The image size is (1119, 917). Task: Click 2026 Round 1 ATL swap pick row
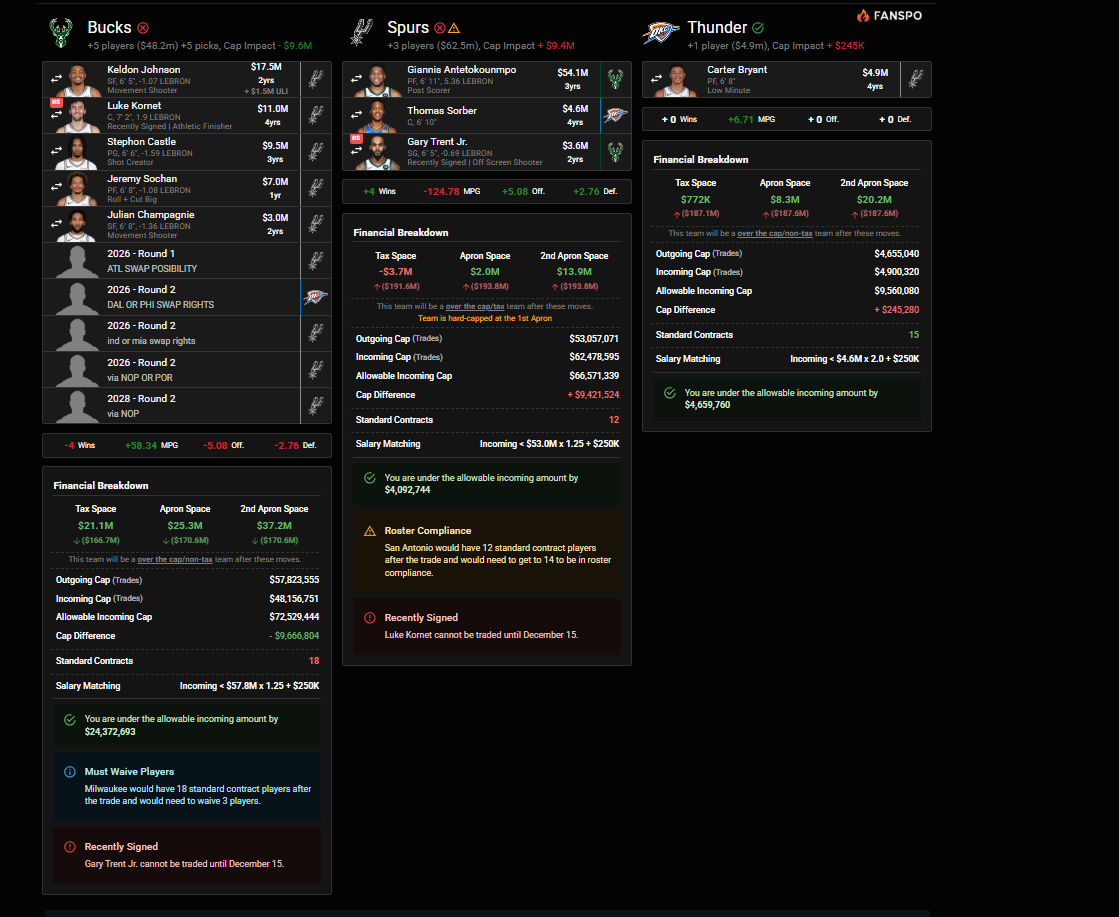pyautogui.click(x=187, y=260)
